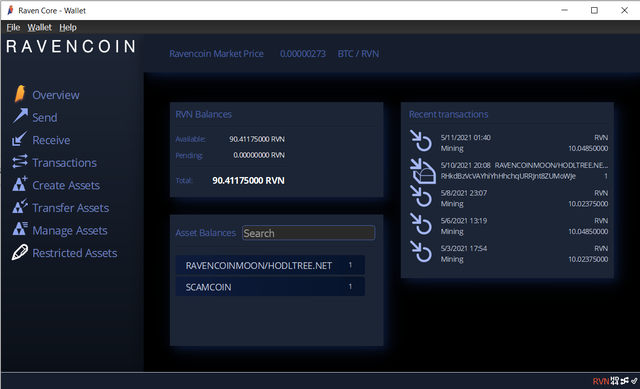The width and height of the screenshot is (640, 389).
Task: Click the RVN unit indicator in status bar
Action: tap(601, 381)
